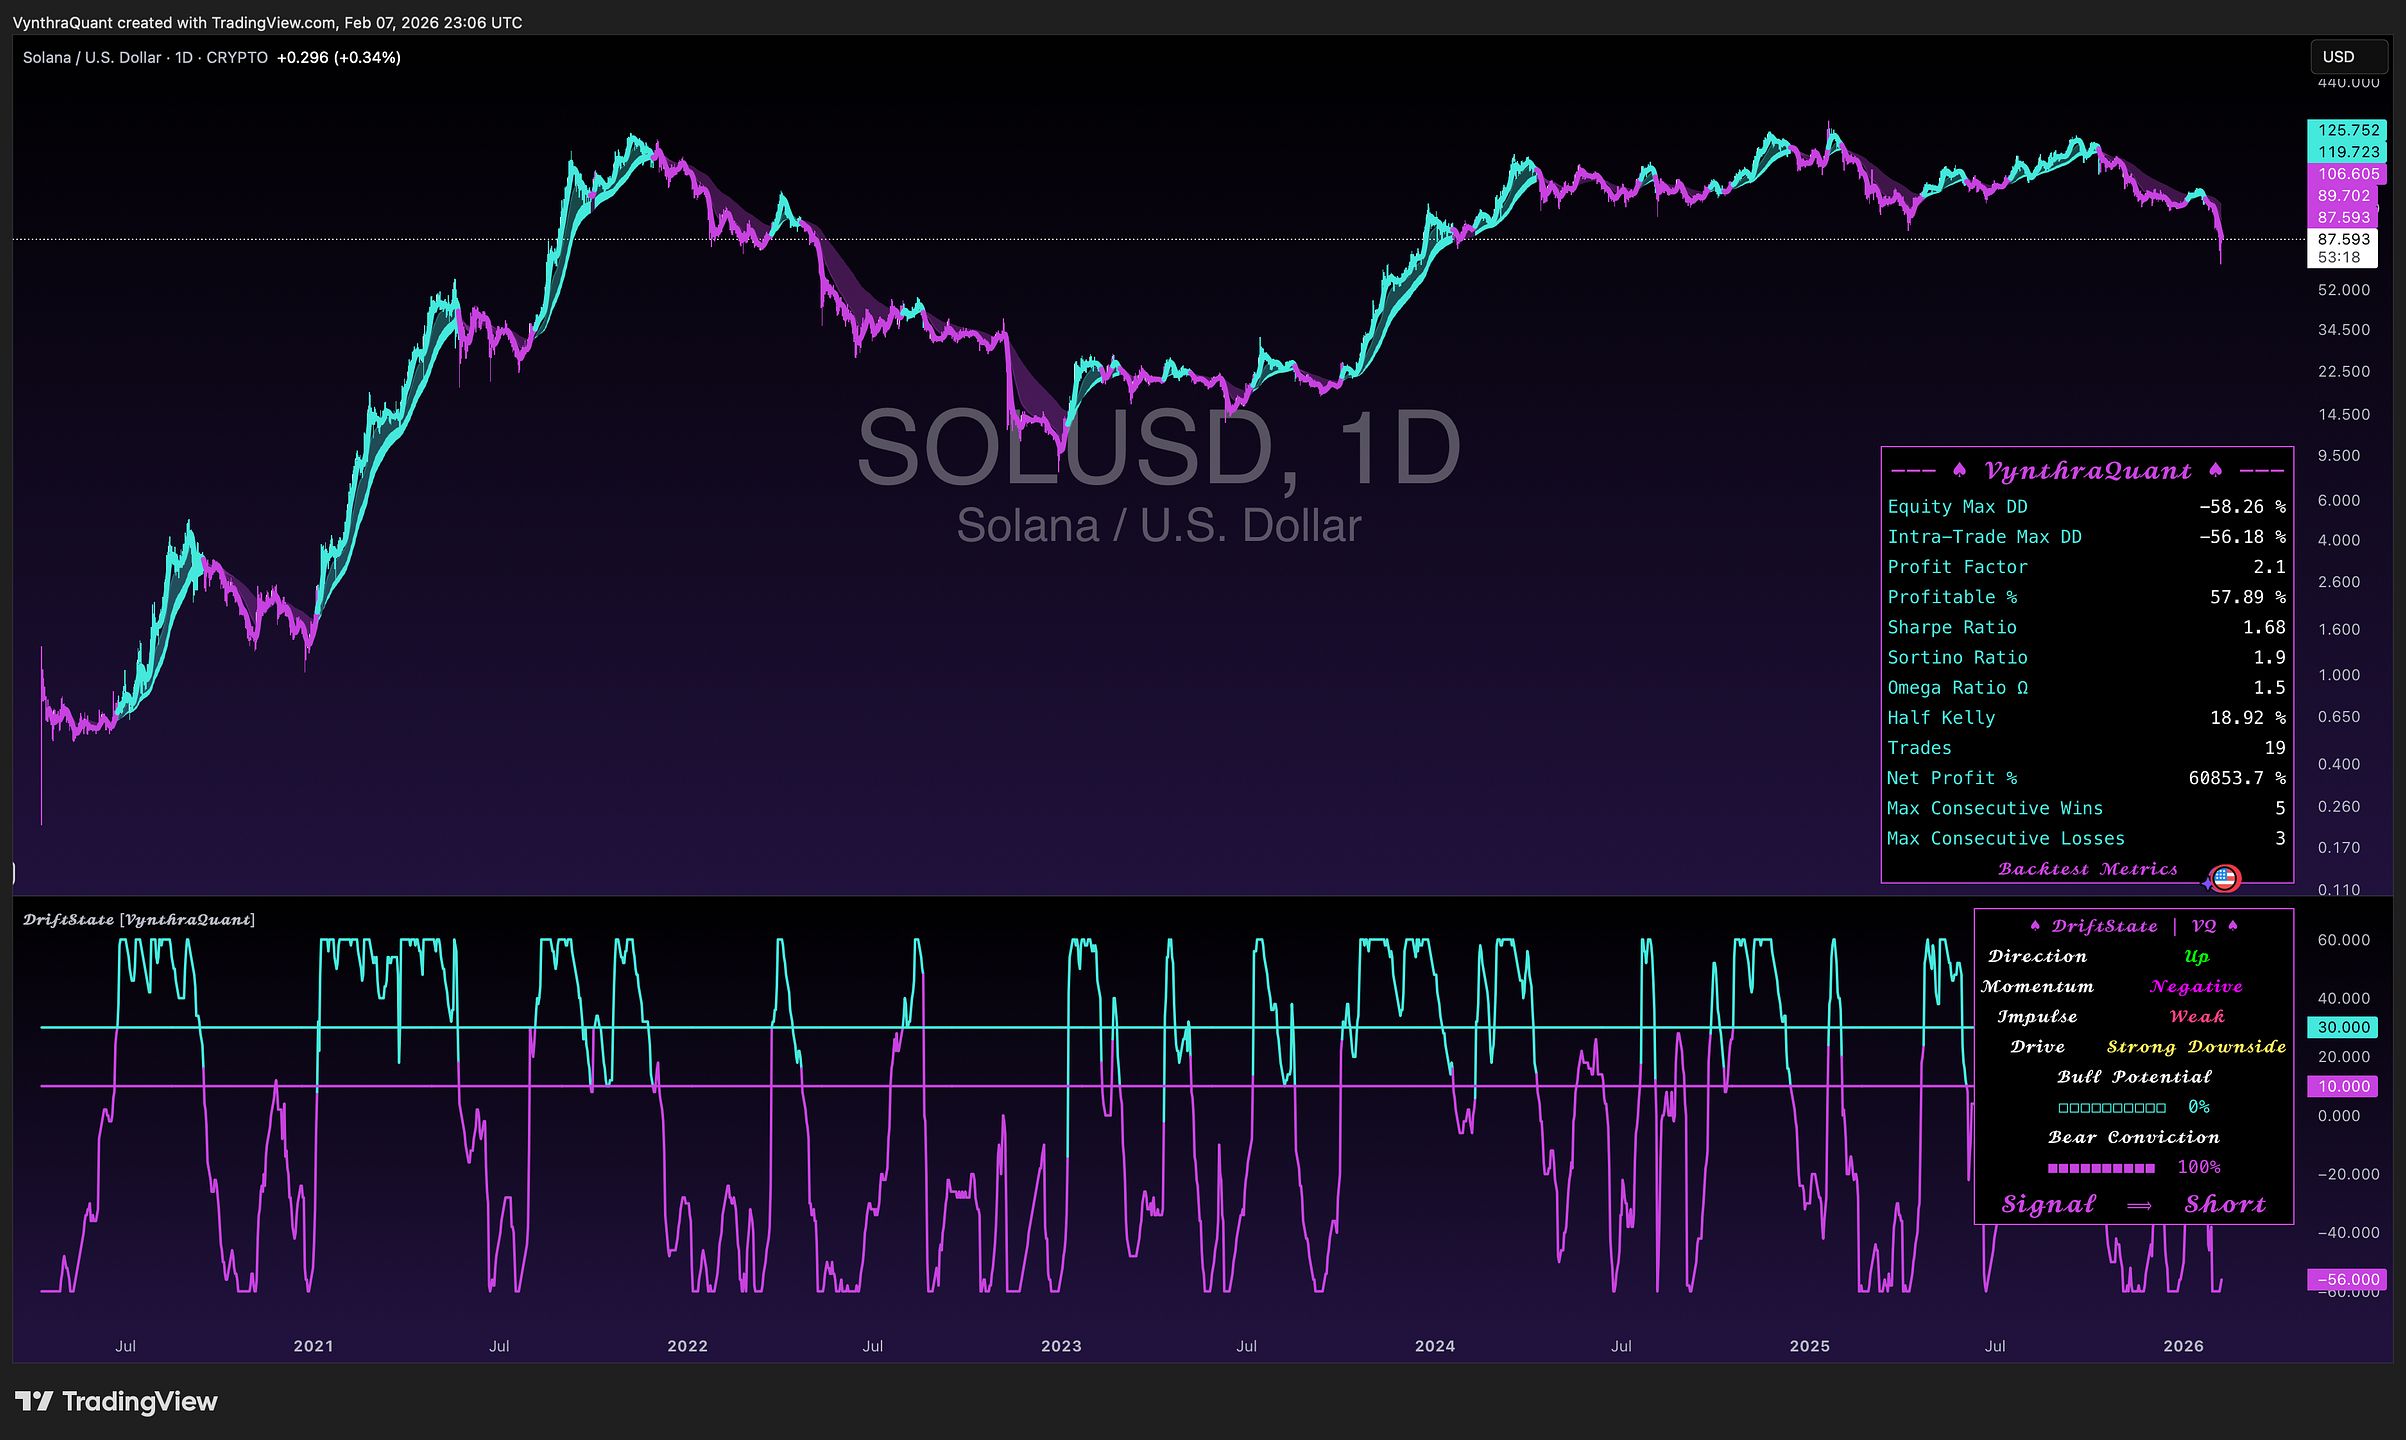Click the Sharpe Ratio row
The height and width of the screenshot is (1440, 2406).
coord(2087,627)
